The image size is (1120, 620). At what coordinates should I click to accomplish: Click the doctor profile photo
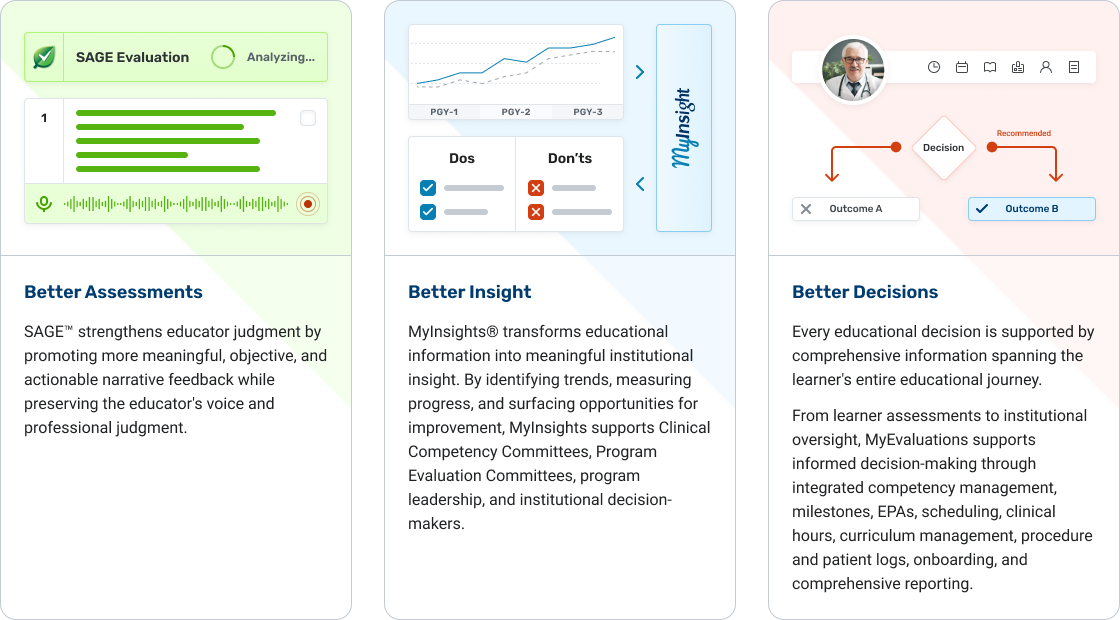click(854, 69)
